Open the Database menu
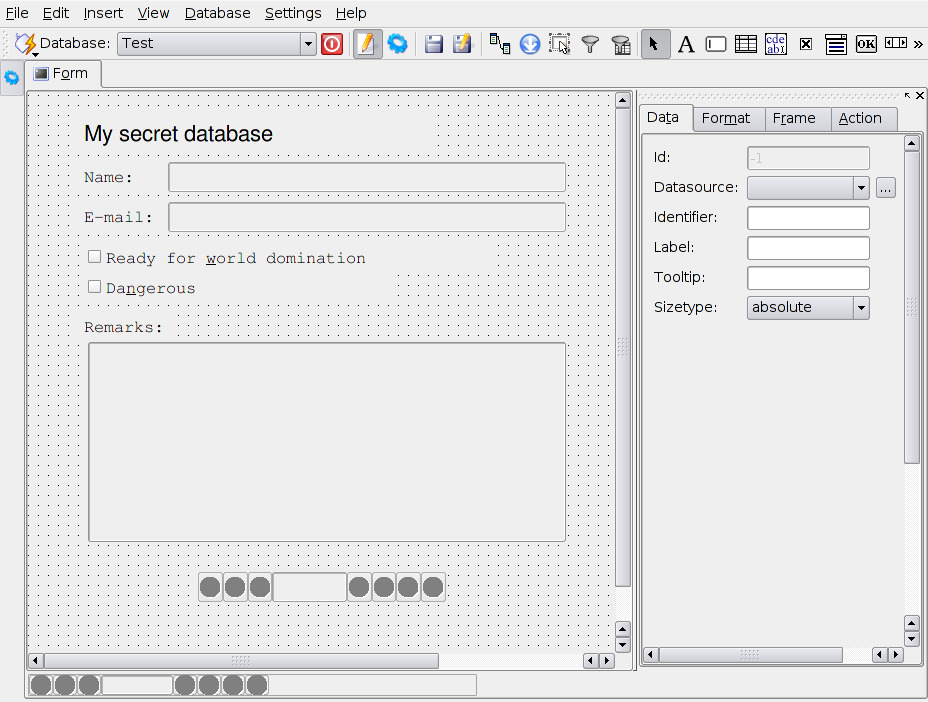Image resolution: width=928 pixels, height=702 pixels. [217, 13]
